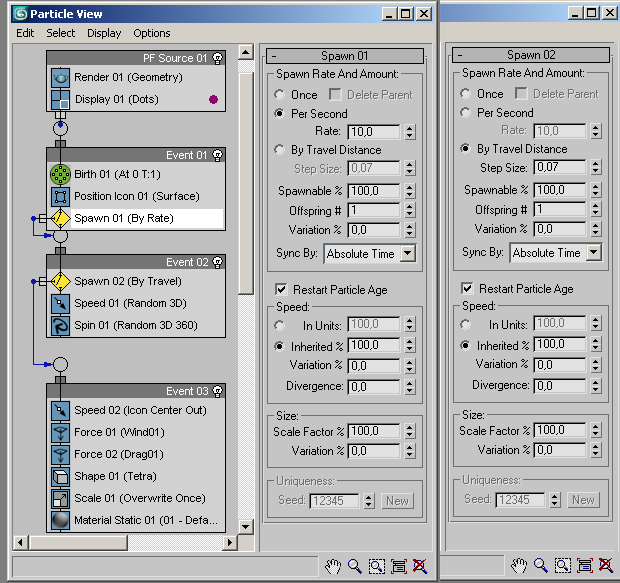Viewport: 620px width, 583px height.
Task: Click the Birth 01 operator icon
Action: [59, 174]
